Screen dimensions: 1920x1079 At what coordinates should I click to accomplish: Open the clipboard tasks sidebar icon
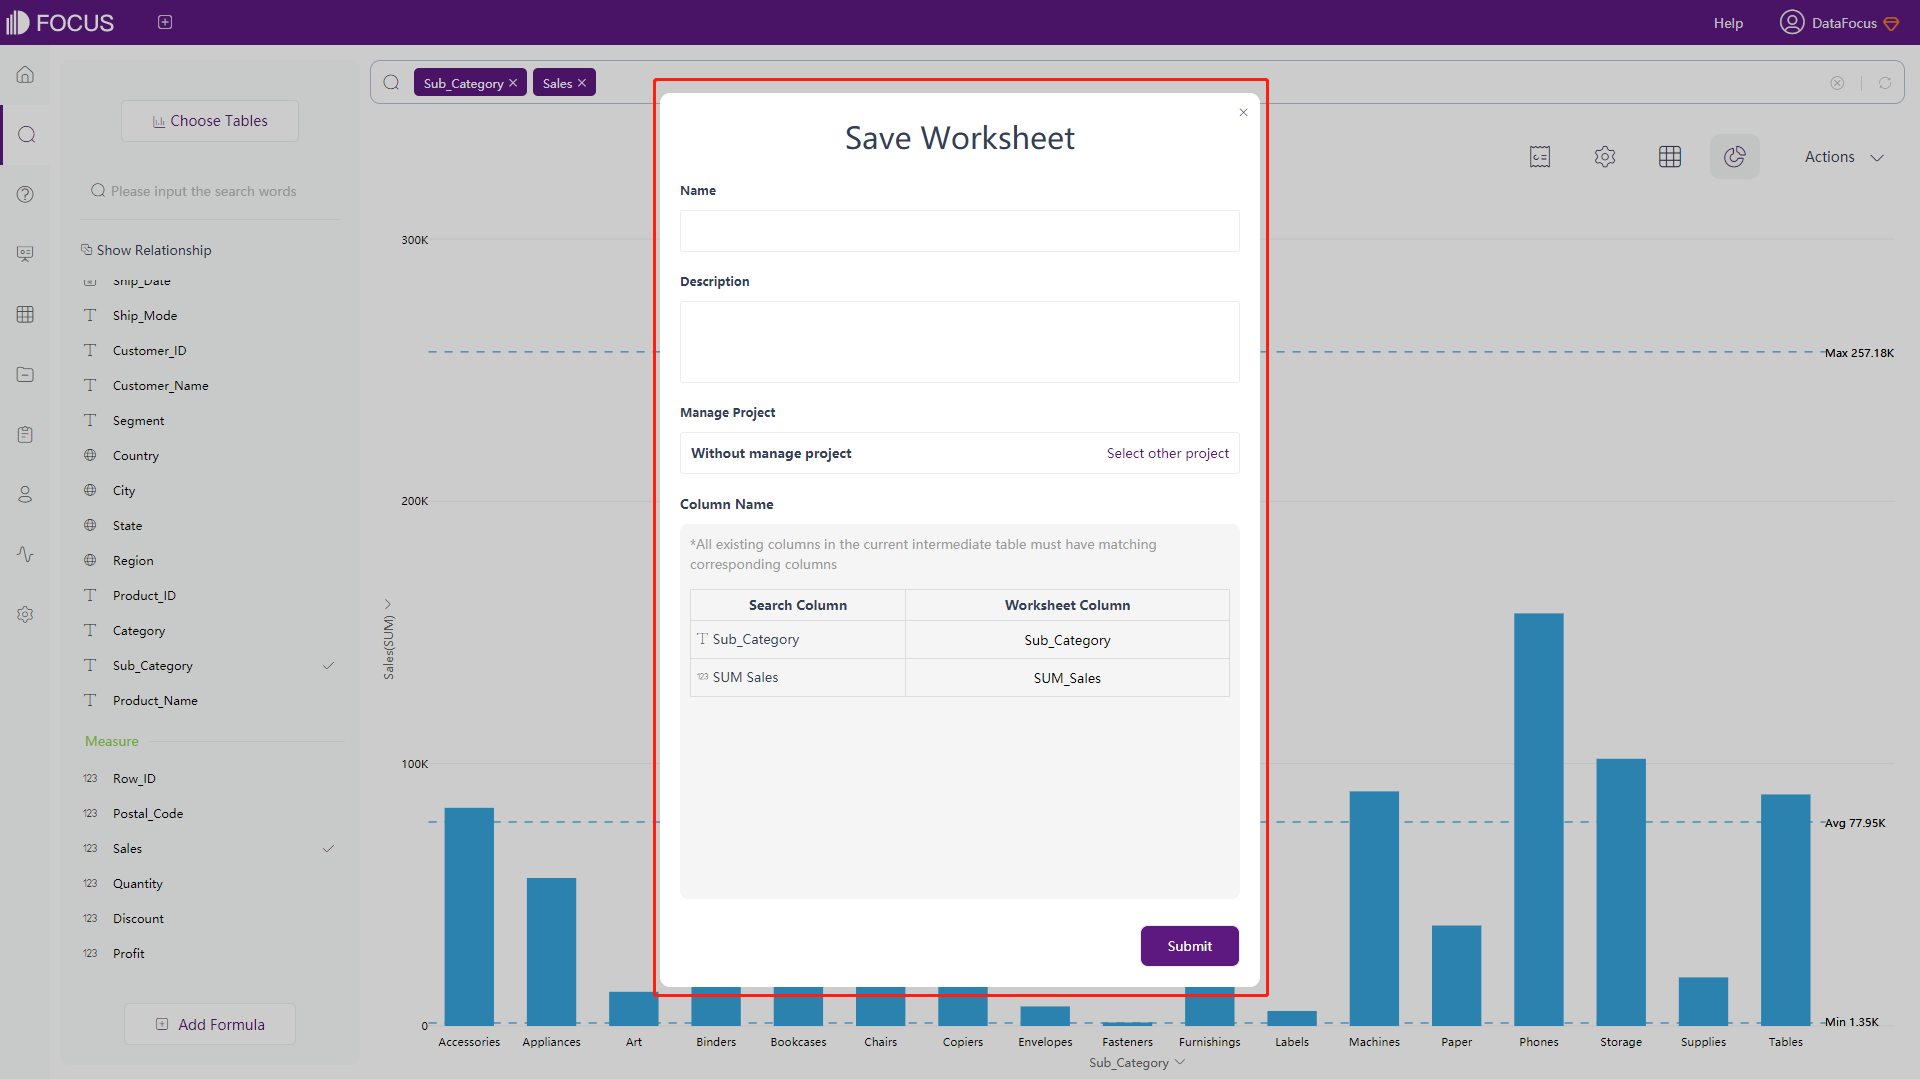click(26, 434)
